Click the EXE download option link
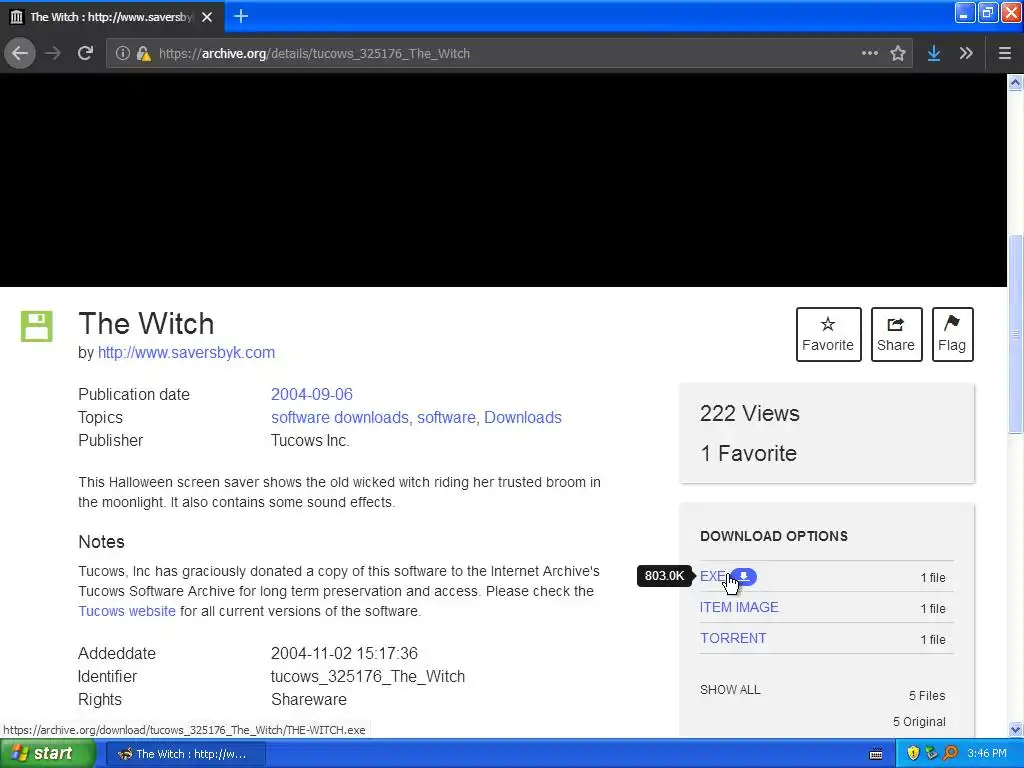The image size is (1024, 768). point(712,577)
